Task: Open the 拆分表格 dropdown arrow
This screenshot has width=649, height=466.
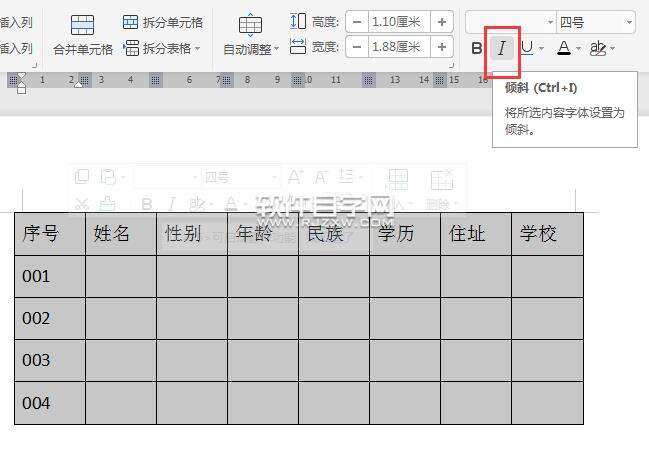Action: pos(197,49)
